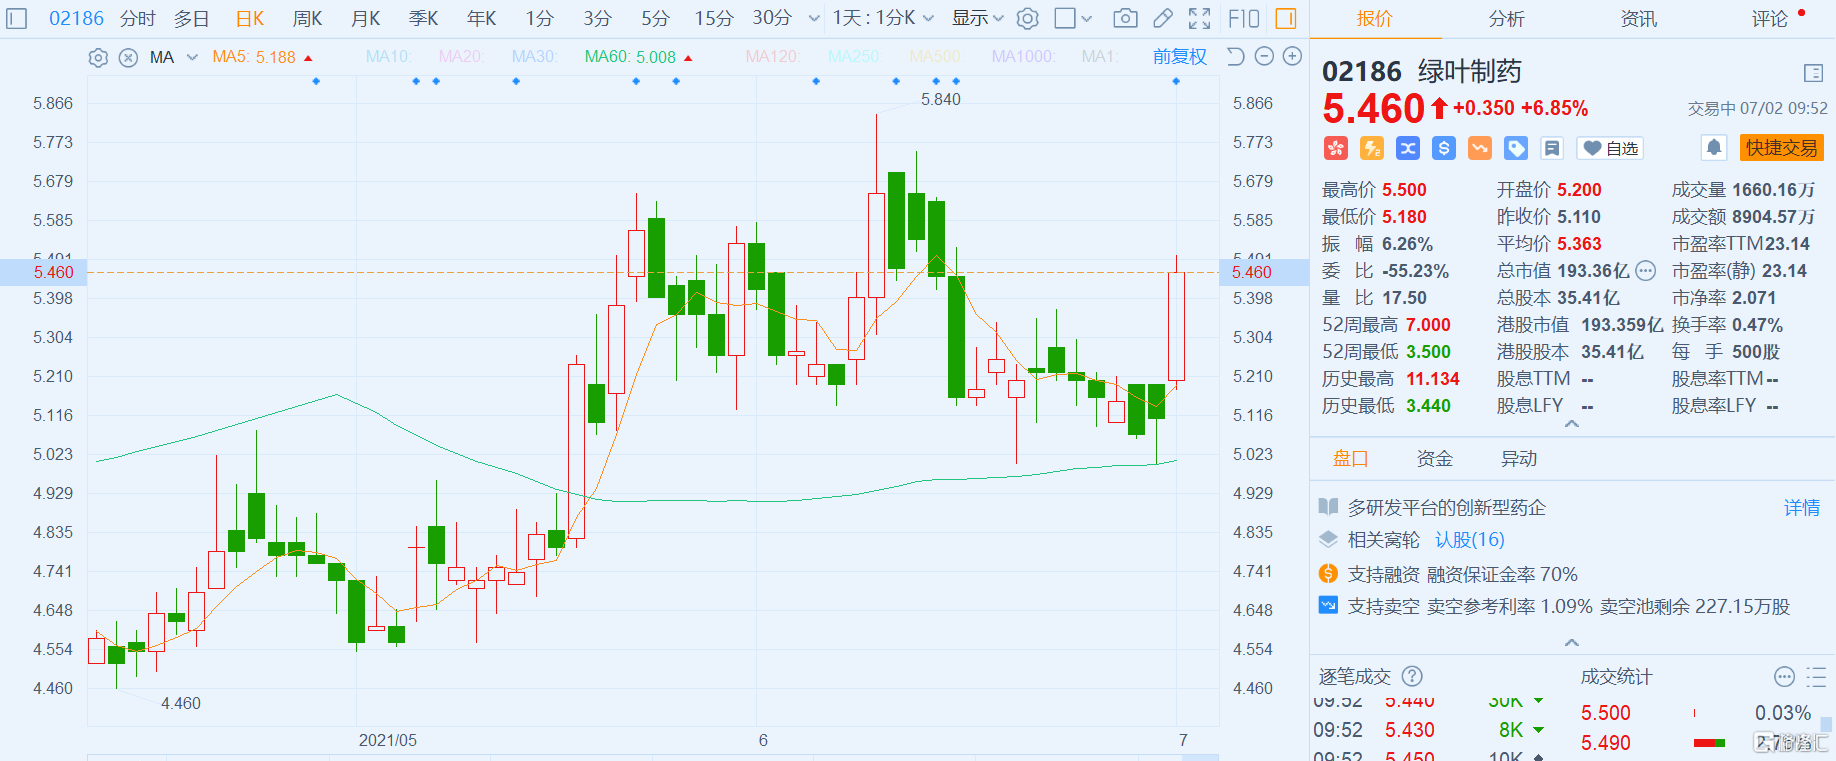
Task: Open the 1天:1分K range dropdown
Action: pyautogui.click(x=883, y=18)
